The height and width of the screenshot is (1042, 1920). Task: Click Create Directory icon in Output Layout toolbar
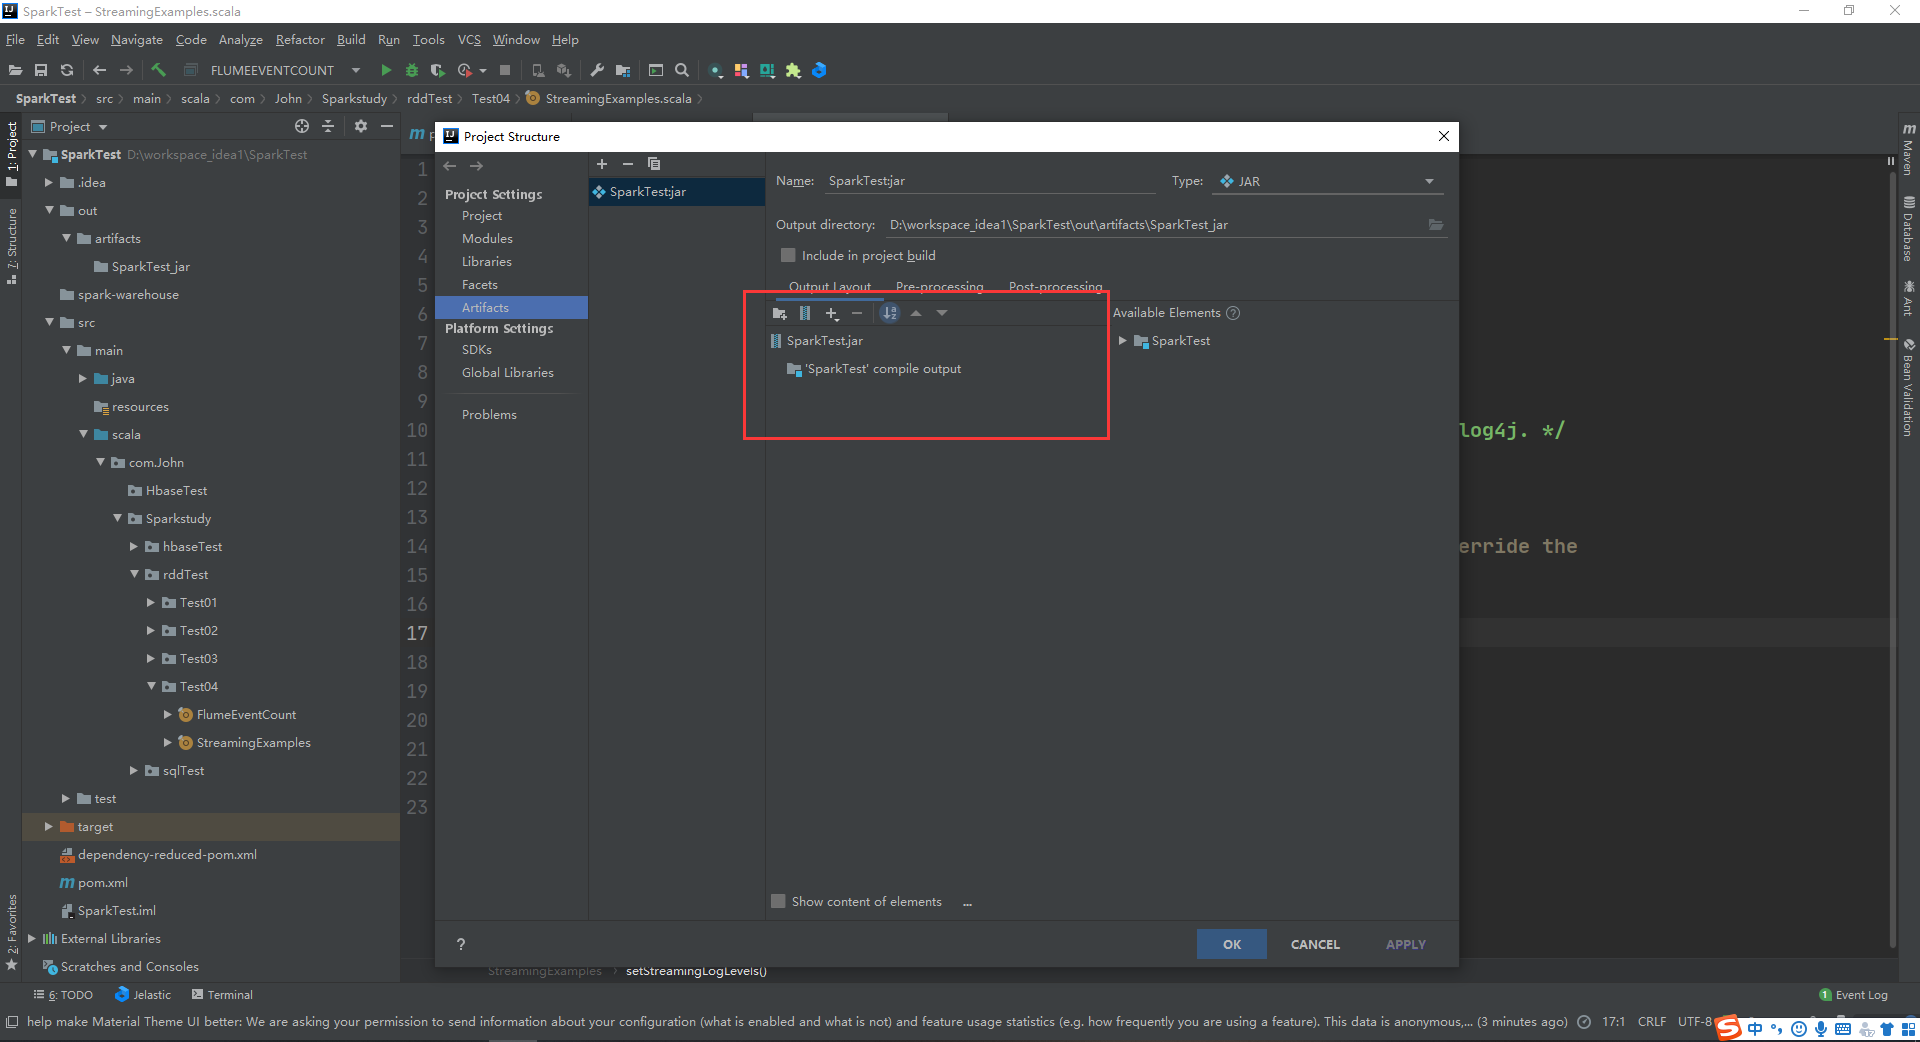780,313
